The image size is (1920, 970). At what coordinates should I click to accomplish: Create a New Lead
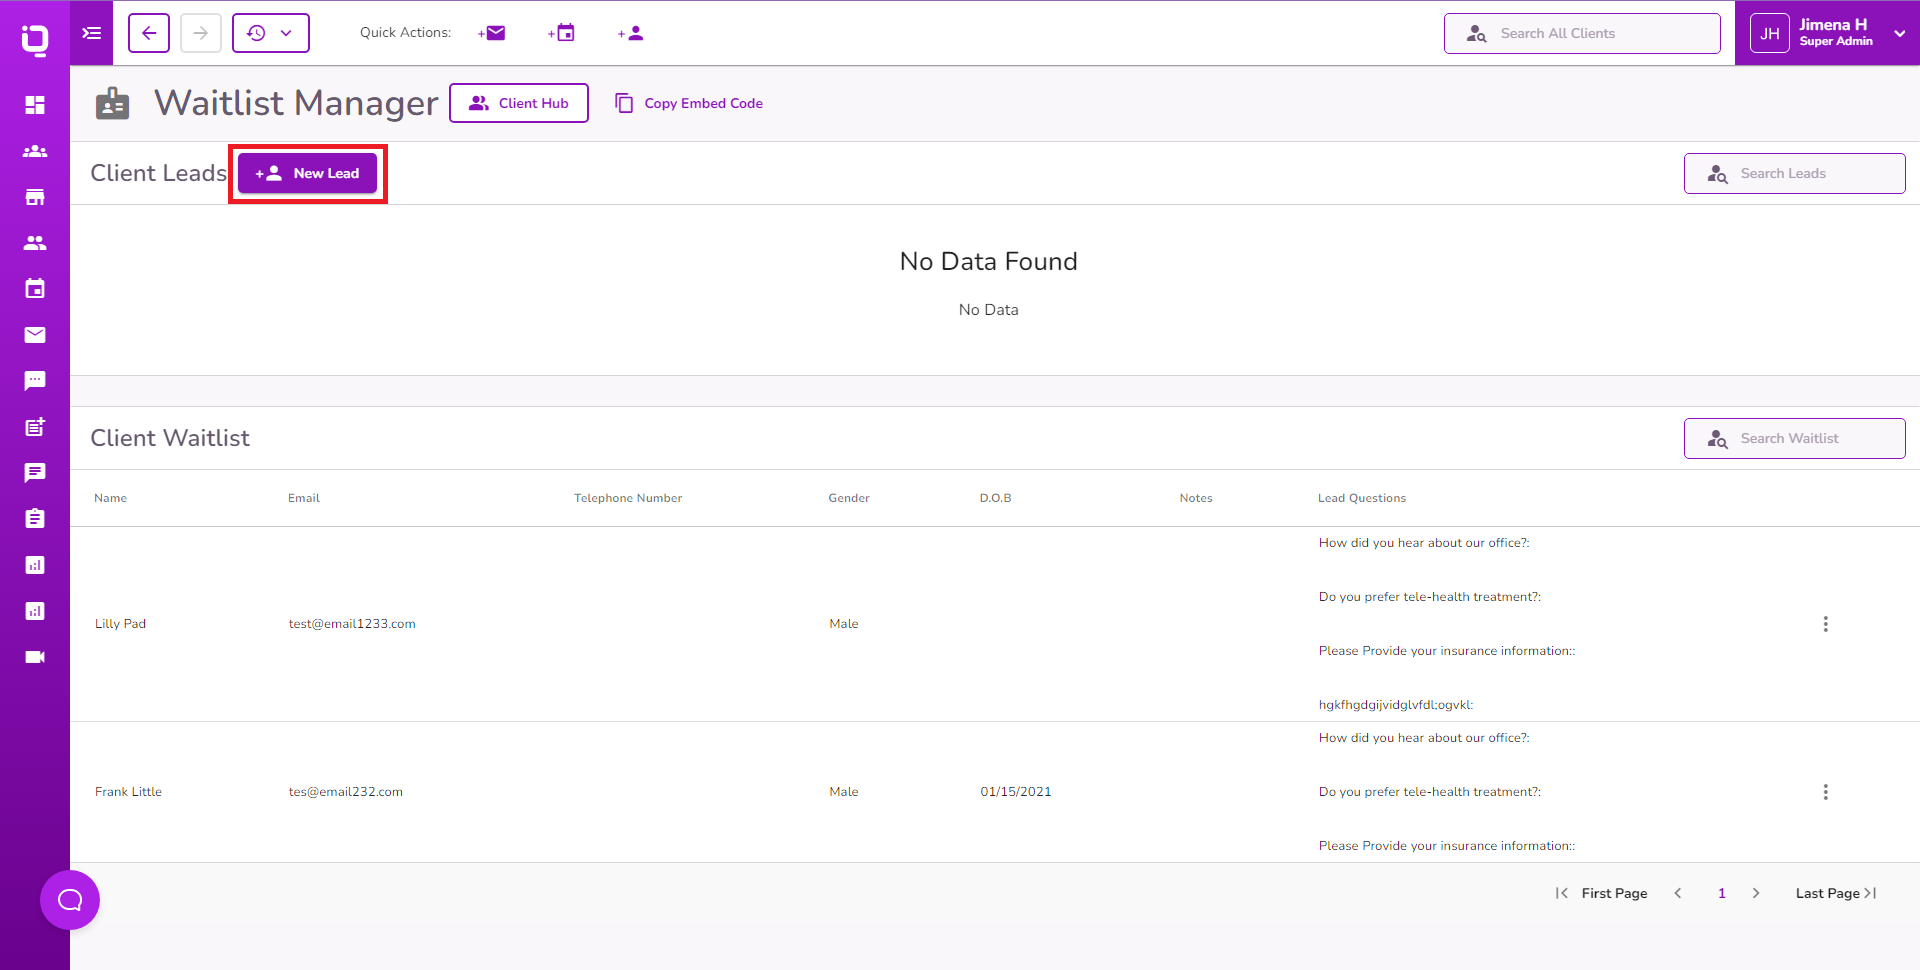307,173
